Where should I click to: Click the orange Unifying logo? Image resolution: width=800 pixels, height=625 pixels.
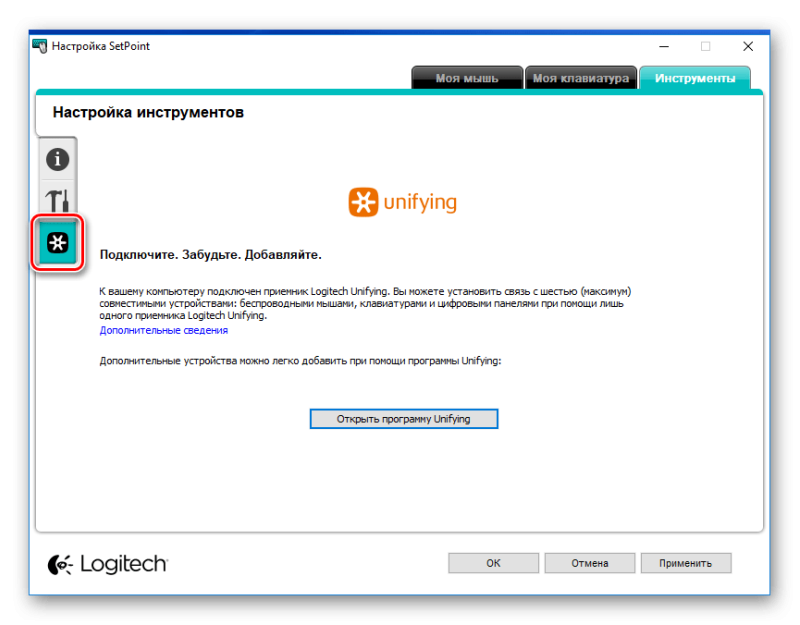402,202
